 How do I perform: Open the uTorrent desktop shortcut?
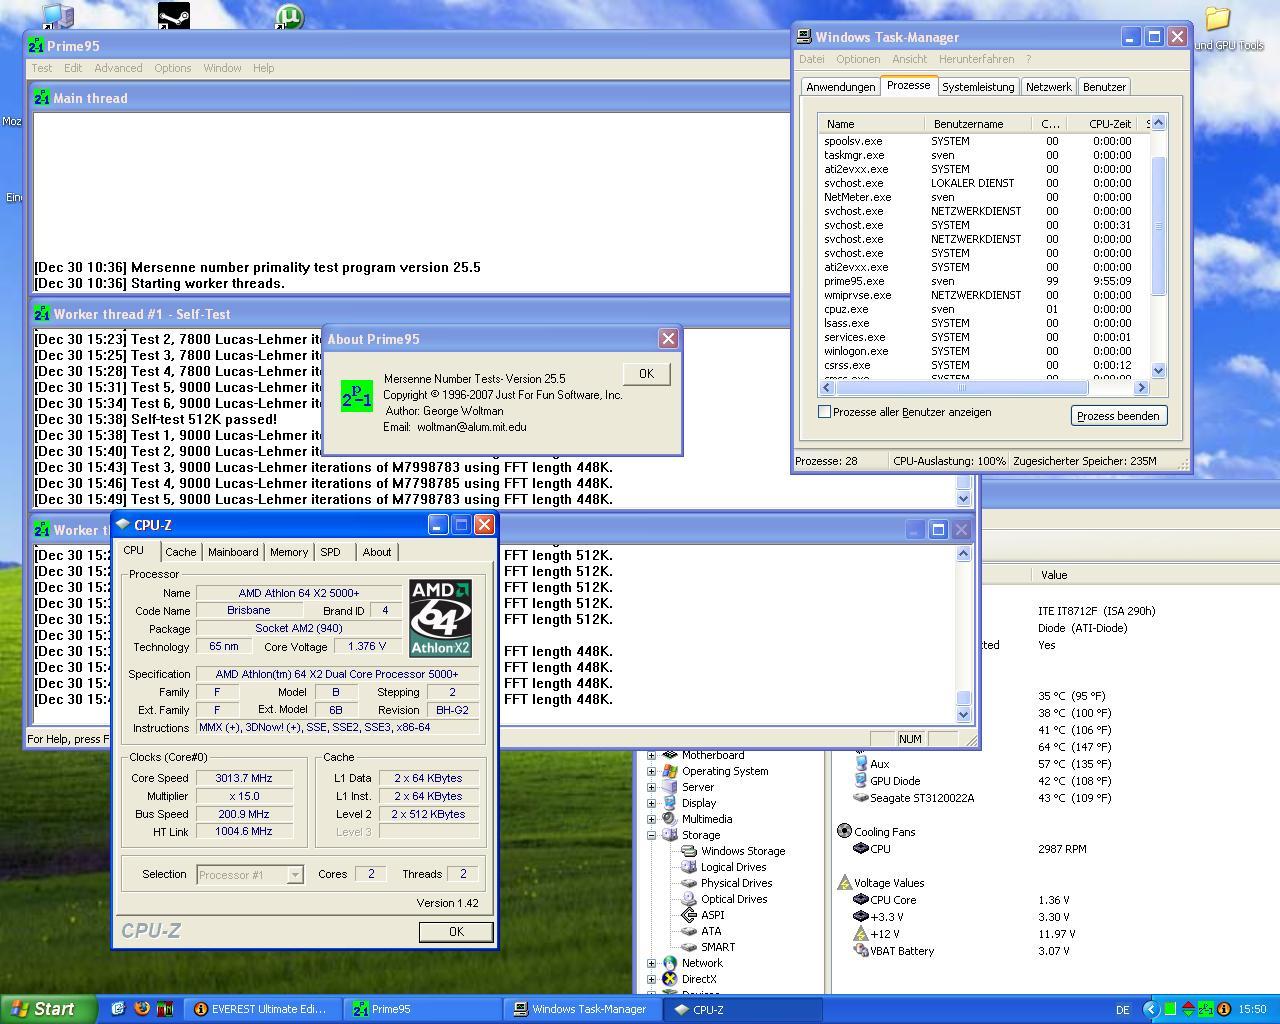point(289,15)
